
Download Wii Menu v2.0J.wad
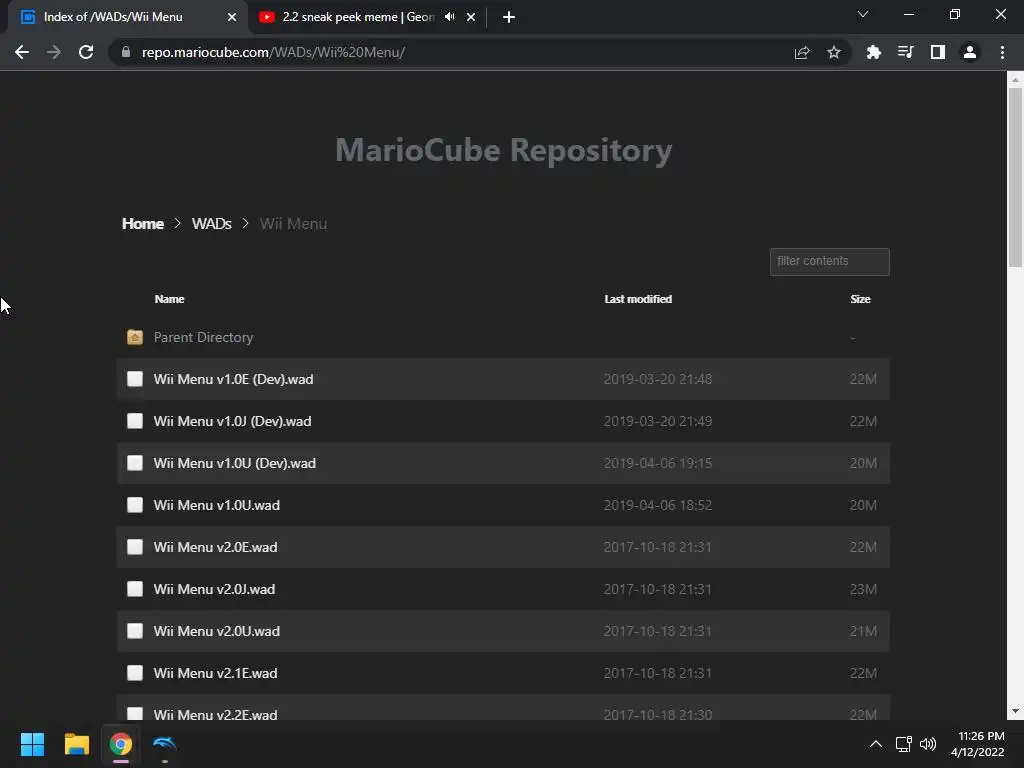click(214, 589)
